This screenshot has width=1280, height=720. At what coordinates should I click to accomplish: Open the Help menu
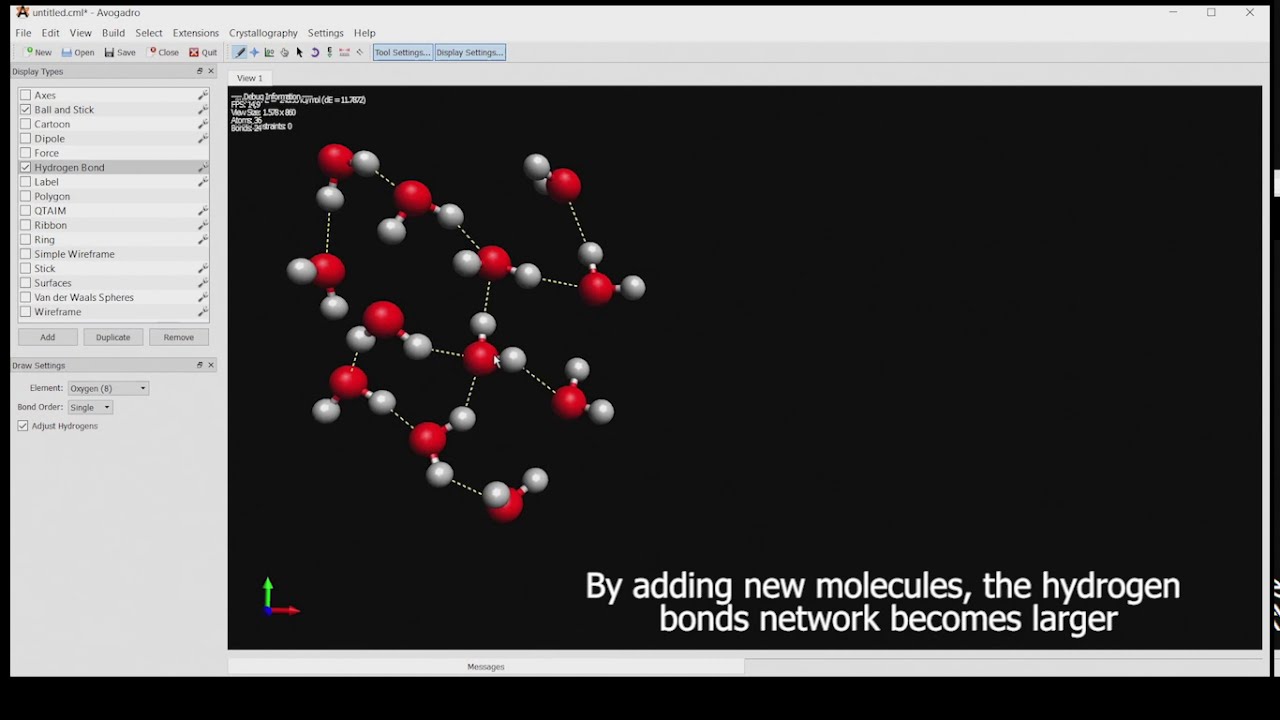pos(364,33)
